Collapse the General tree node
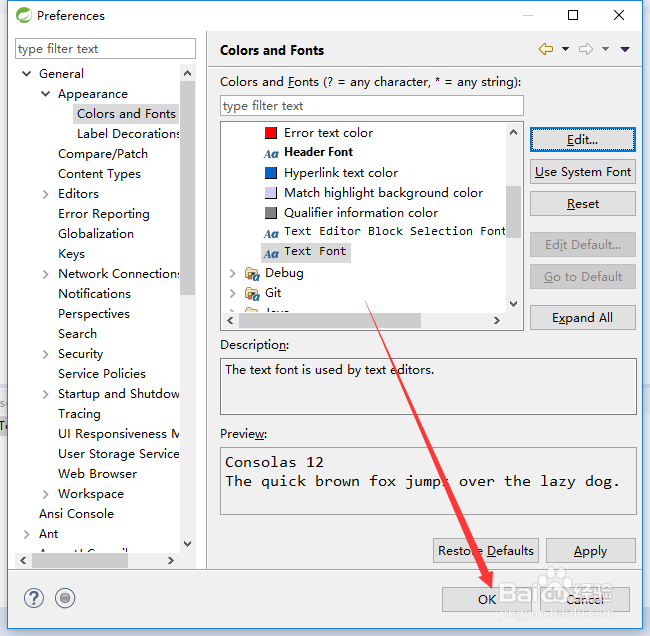Image resolution: width=650 pixels, height=636 pixels. coord(27,74)
